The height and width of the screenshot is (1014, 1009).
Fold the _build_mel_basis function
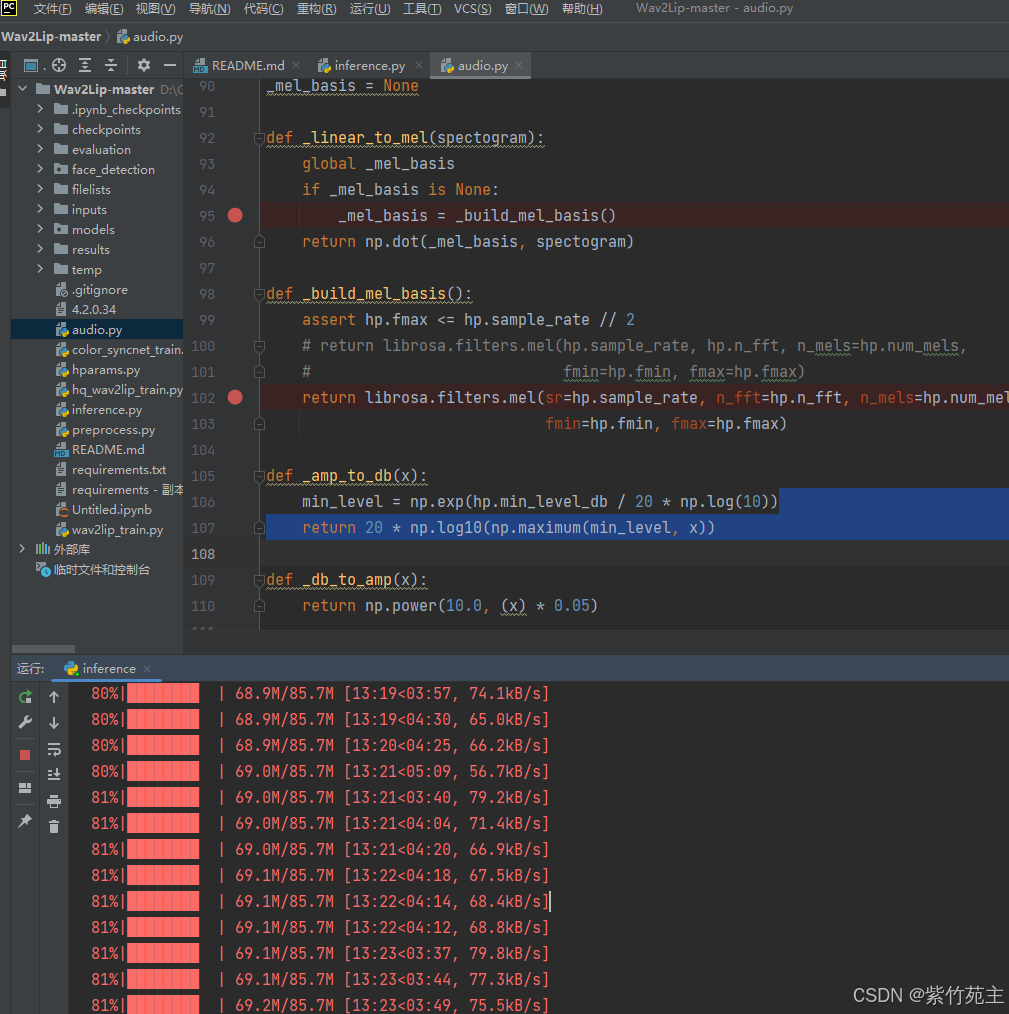(x=259, y=294)
